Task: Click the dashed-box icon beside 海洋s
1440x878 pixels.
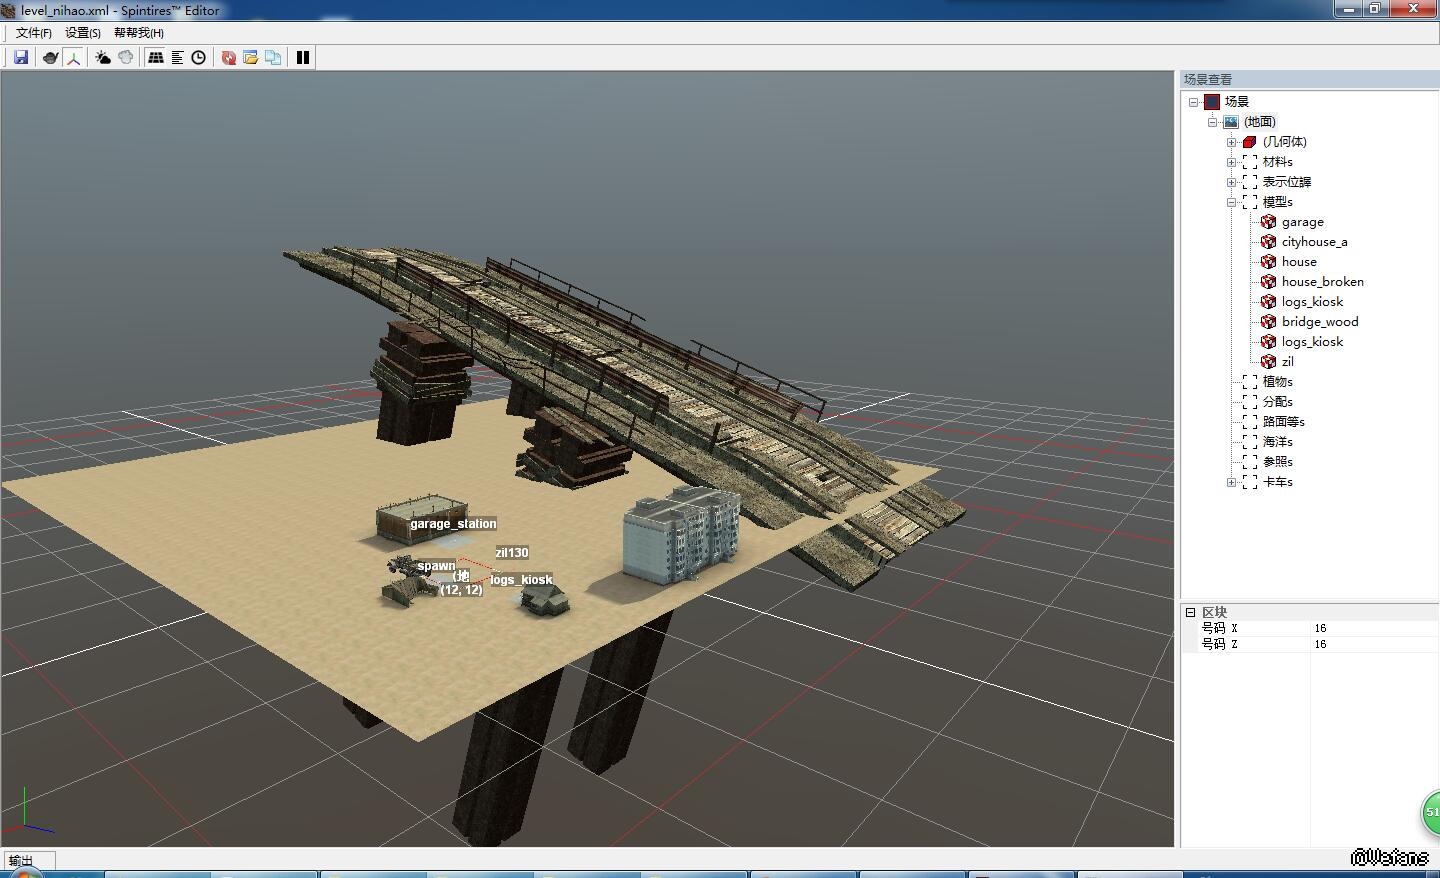Action: pos(1249,442)
